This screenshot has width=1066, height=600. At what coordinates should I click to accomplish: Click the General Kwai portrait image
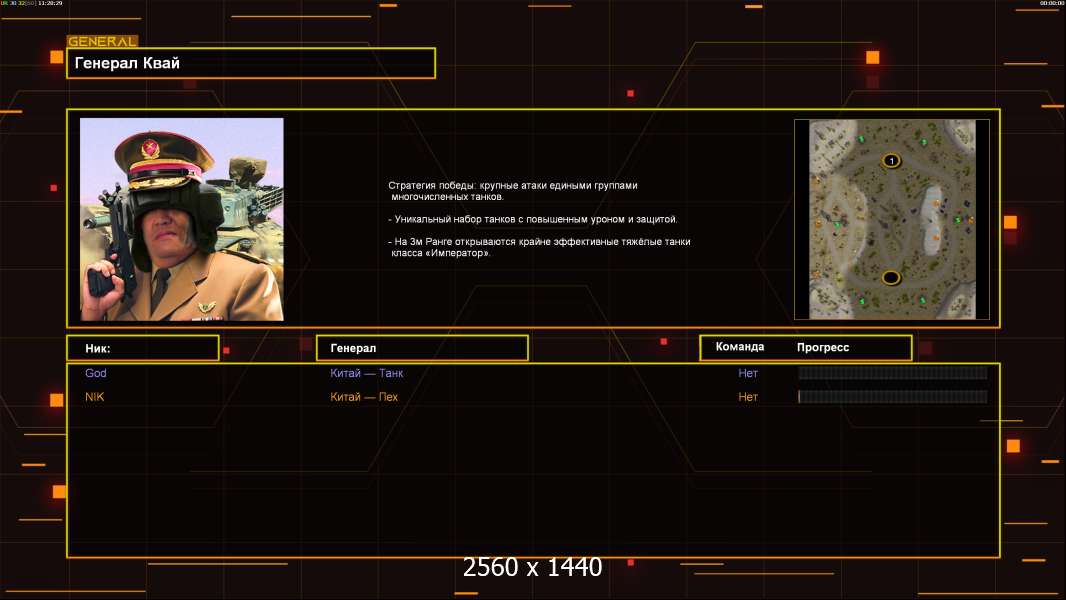pyautogui.click(x=182, y=219)
